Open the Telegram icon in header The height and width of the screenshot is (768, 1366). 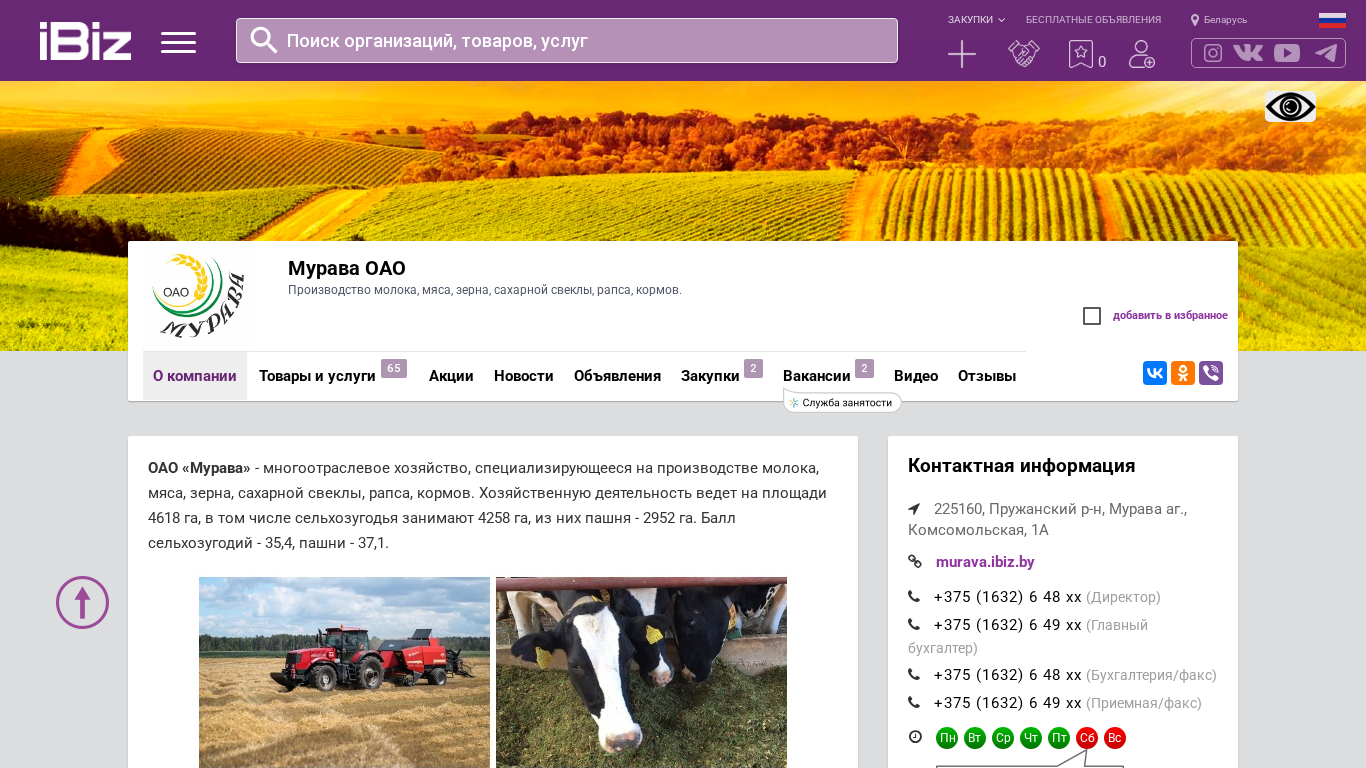point(1326,53)
